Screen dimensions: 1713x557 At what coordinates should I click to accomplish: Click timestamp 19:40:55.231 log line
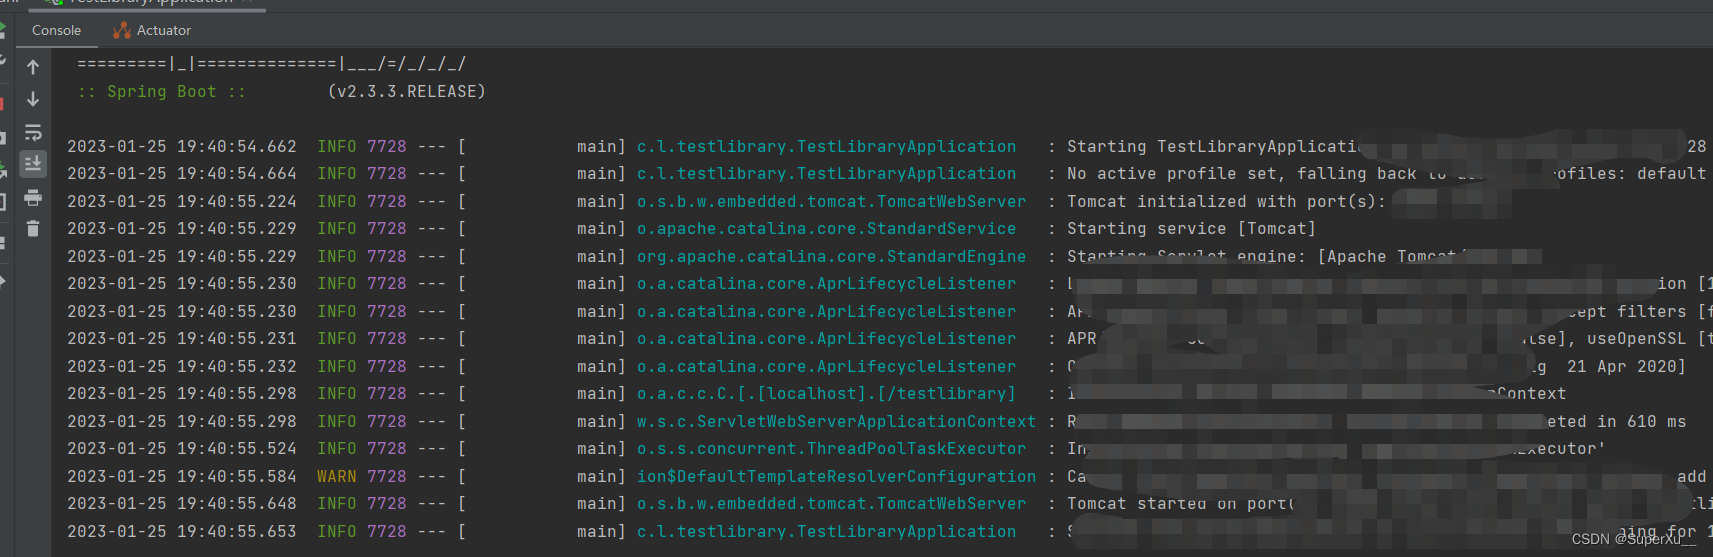pyautogui.click(x=182, y=339)
